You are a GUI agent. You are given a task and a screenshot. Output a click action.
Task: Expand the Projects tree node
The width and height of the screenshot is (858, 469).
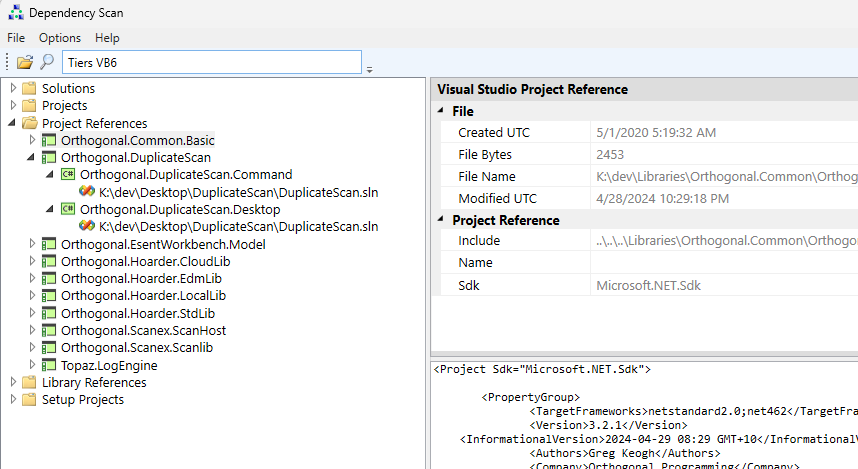13,105
